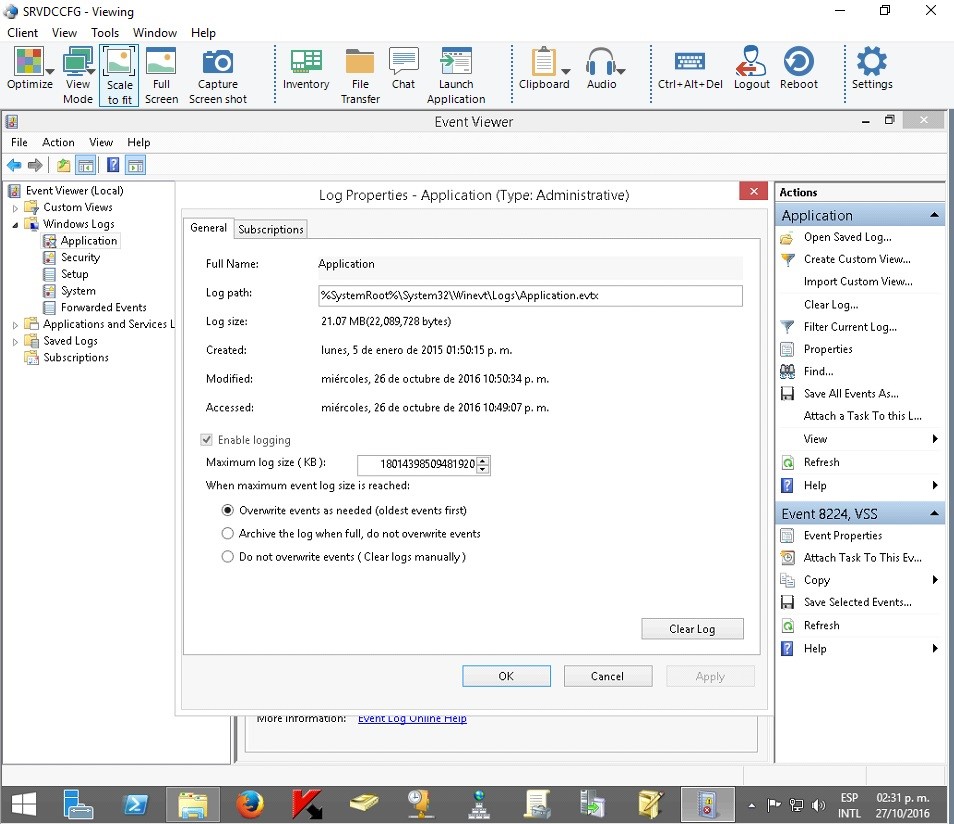Open the Action menu in Event Viewer

click(58, 142)
